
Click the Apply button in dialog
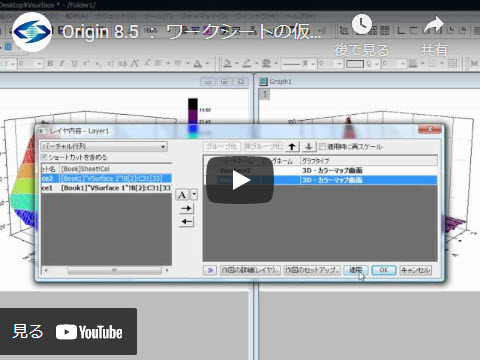[x=356, y=270]
